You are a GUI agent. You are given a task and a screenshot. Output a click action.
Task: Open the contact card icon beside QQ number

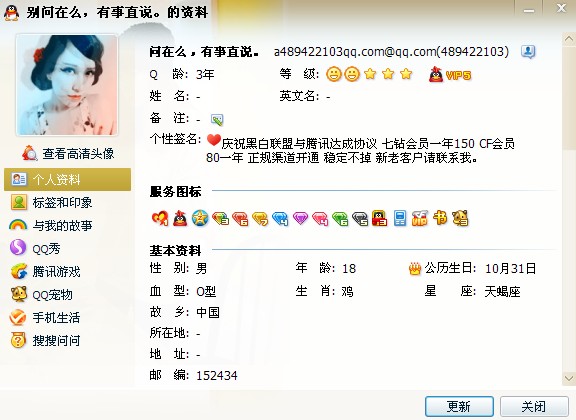pyautogui.click(x=528, y=52)
